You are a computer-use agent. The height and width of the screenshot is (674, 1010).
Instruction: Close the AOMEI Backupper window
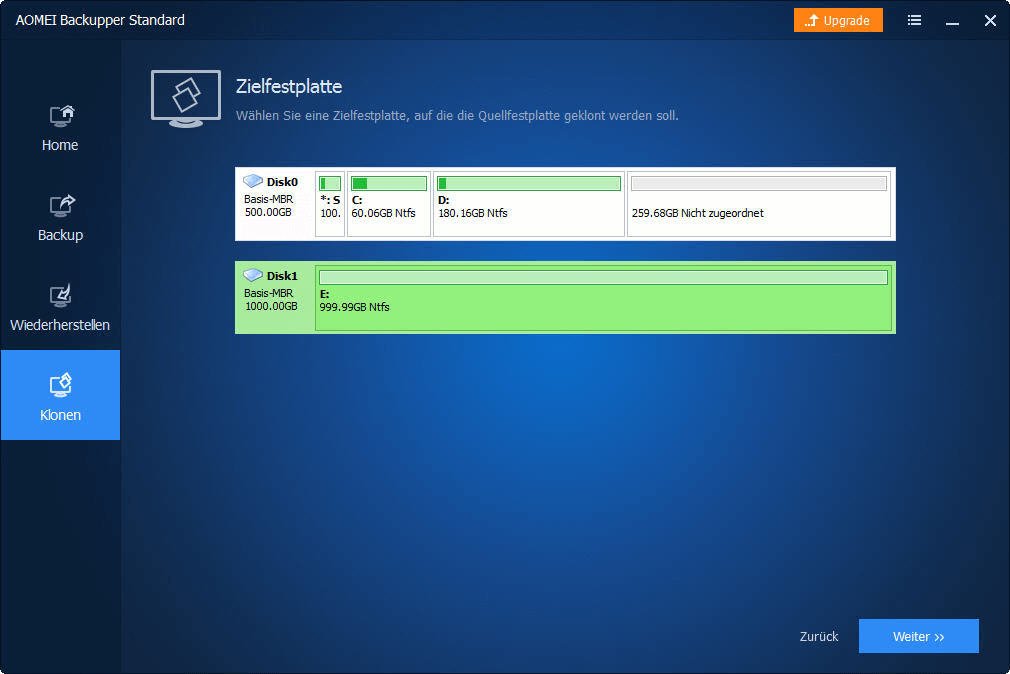(x=990, y=21)
